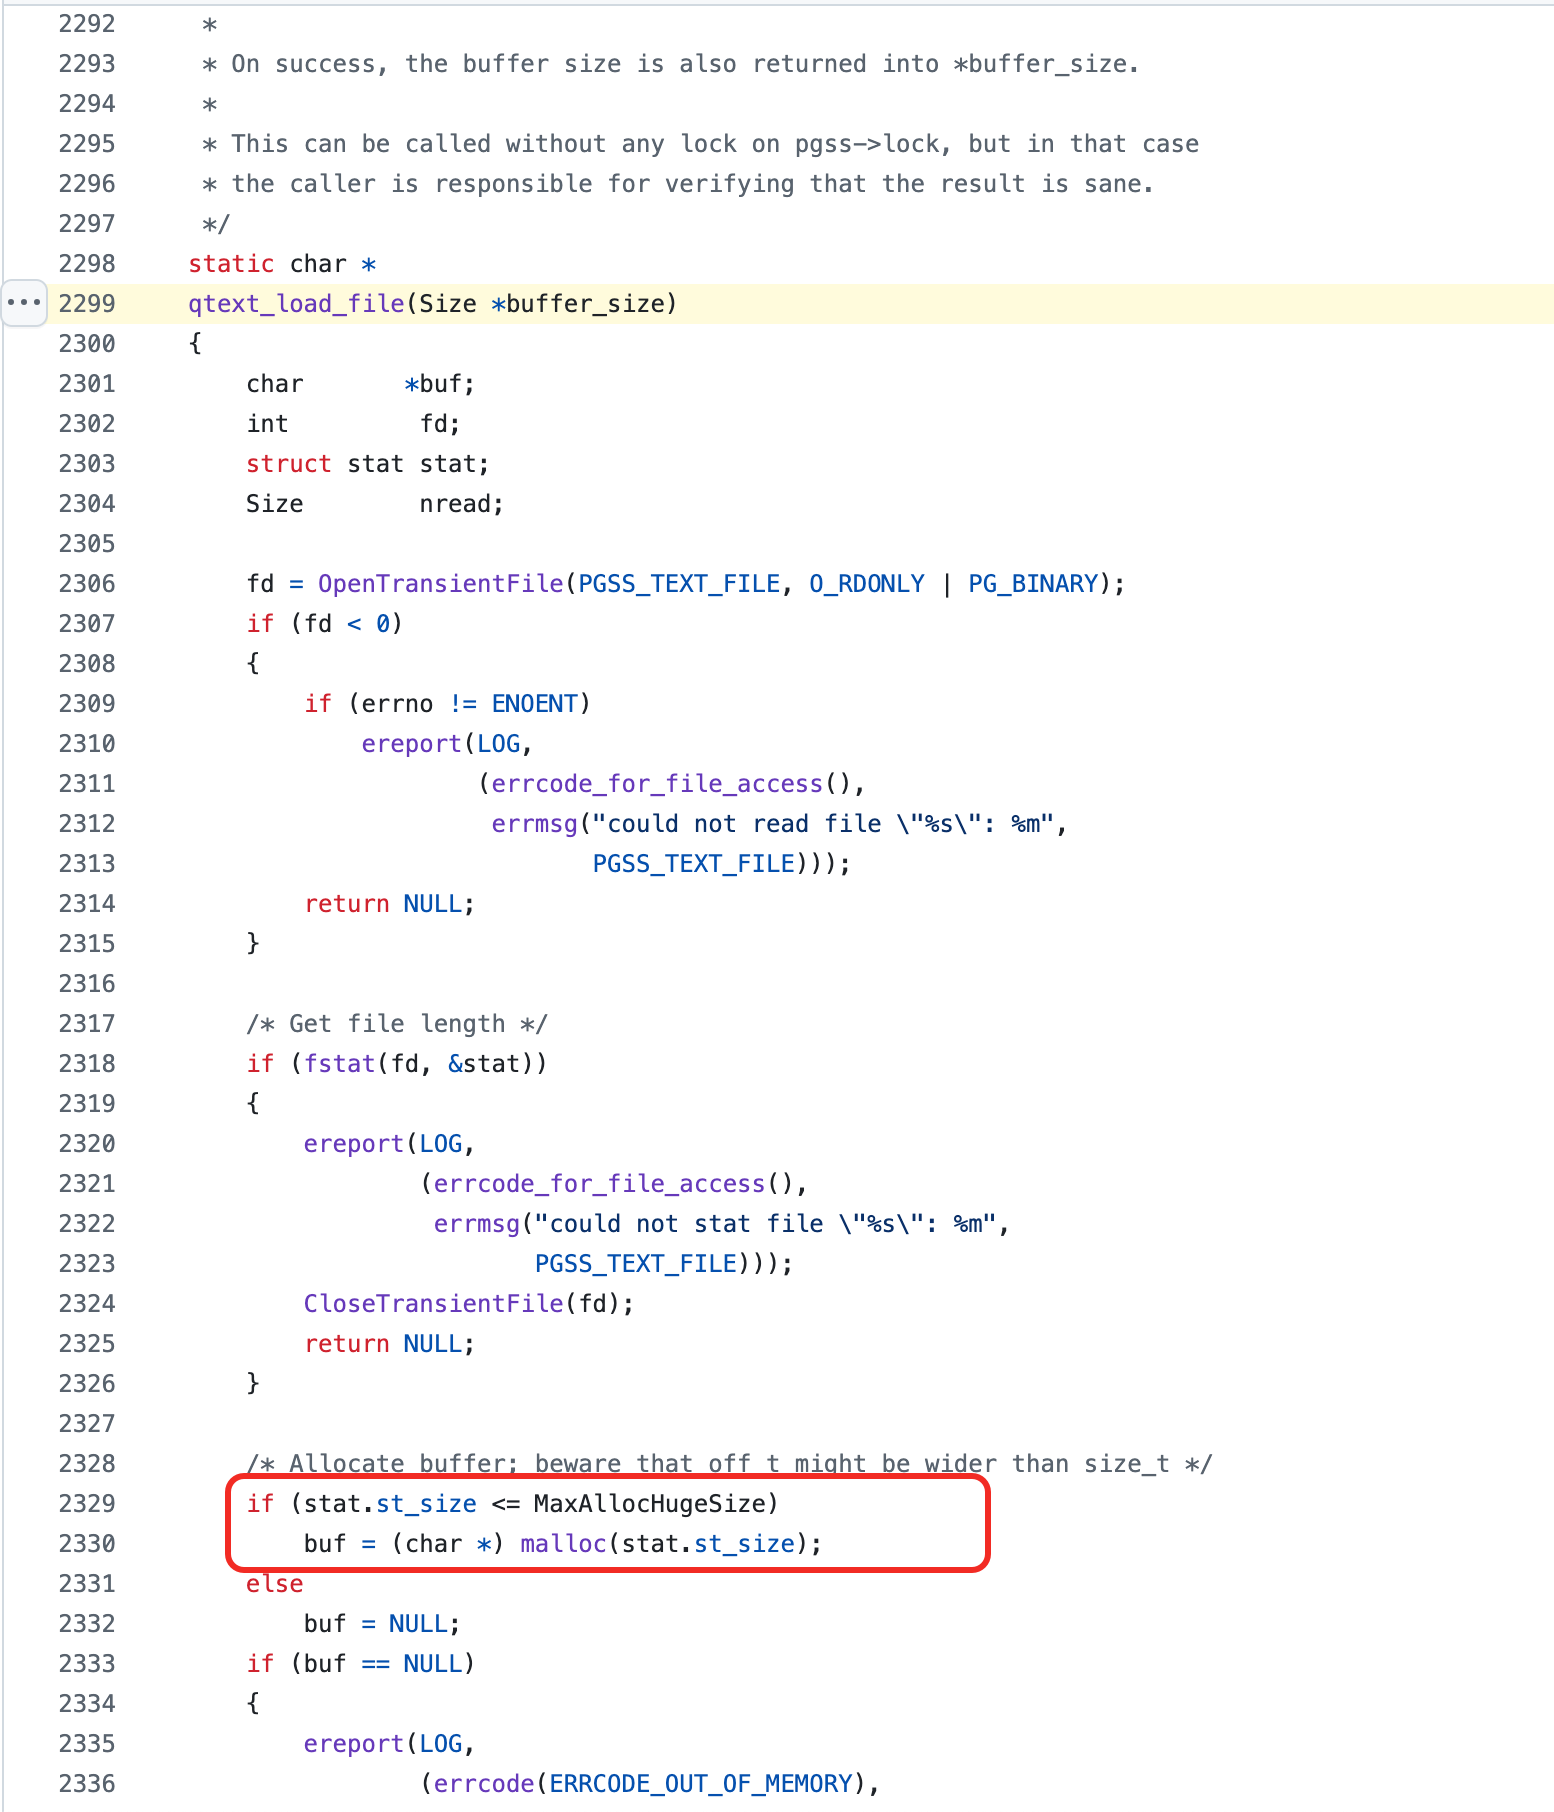Click "Size nread;" declaration
Image resolution: width=1554 pixels, height=1812 pixels.
coord(375,503)
